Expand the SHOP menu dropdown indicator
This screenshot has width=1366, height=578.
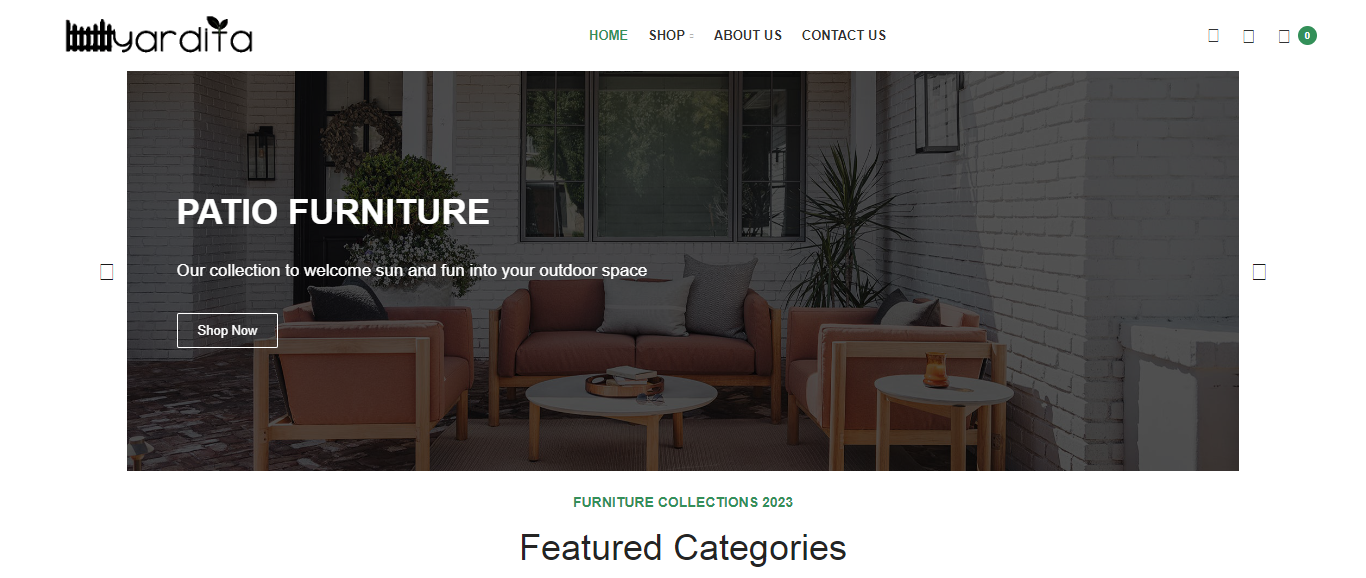tap(691, 36)
